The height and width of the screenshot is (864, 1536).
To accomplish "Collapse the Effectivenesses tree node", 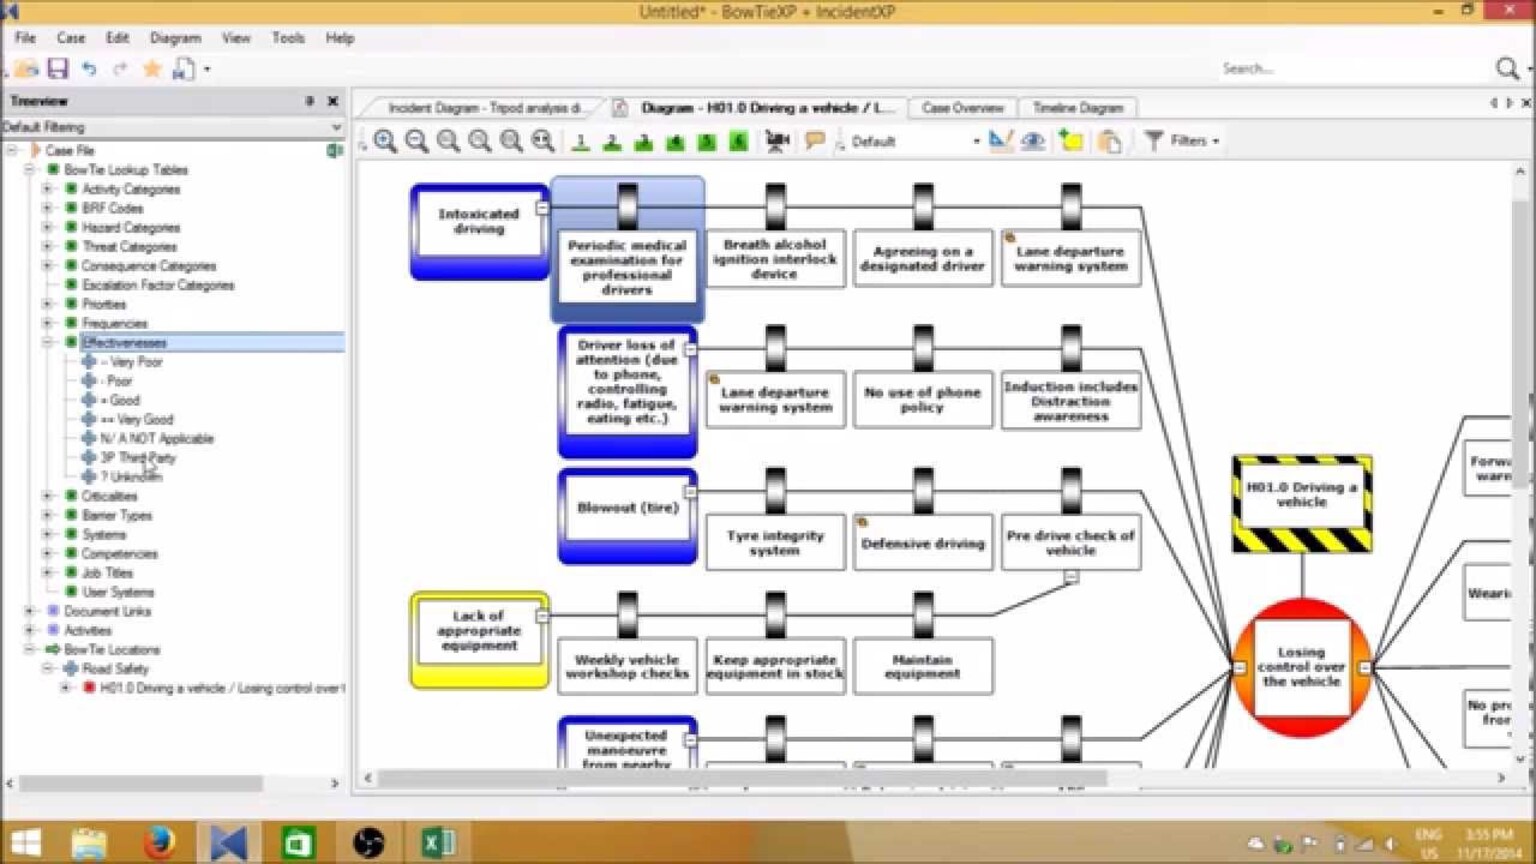I will pyautogui.click(x=47, y=343).
